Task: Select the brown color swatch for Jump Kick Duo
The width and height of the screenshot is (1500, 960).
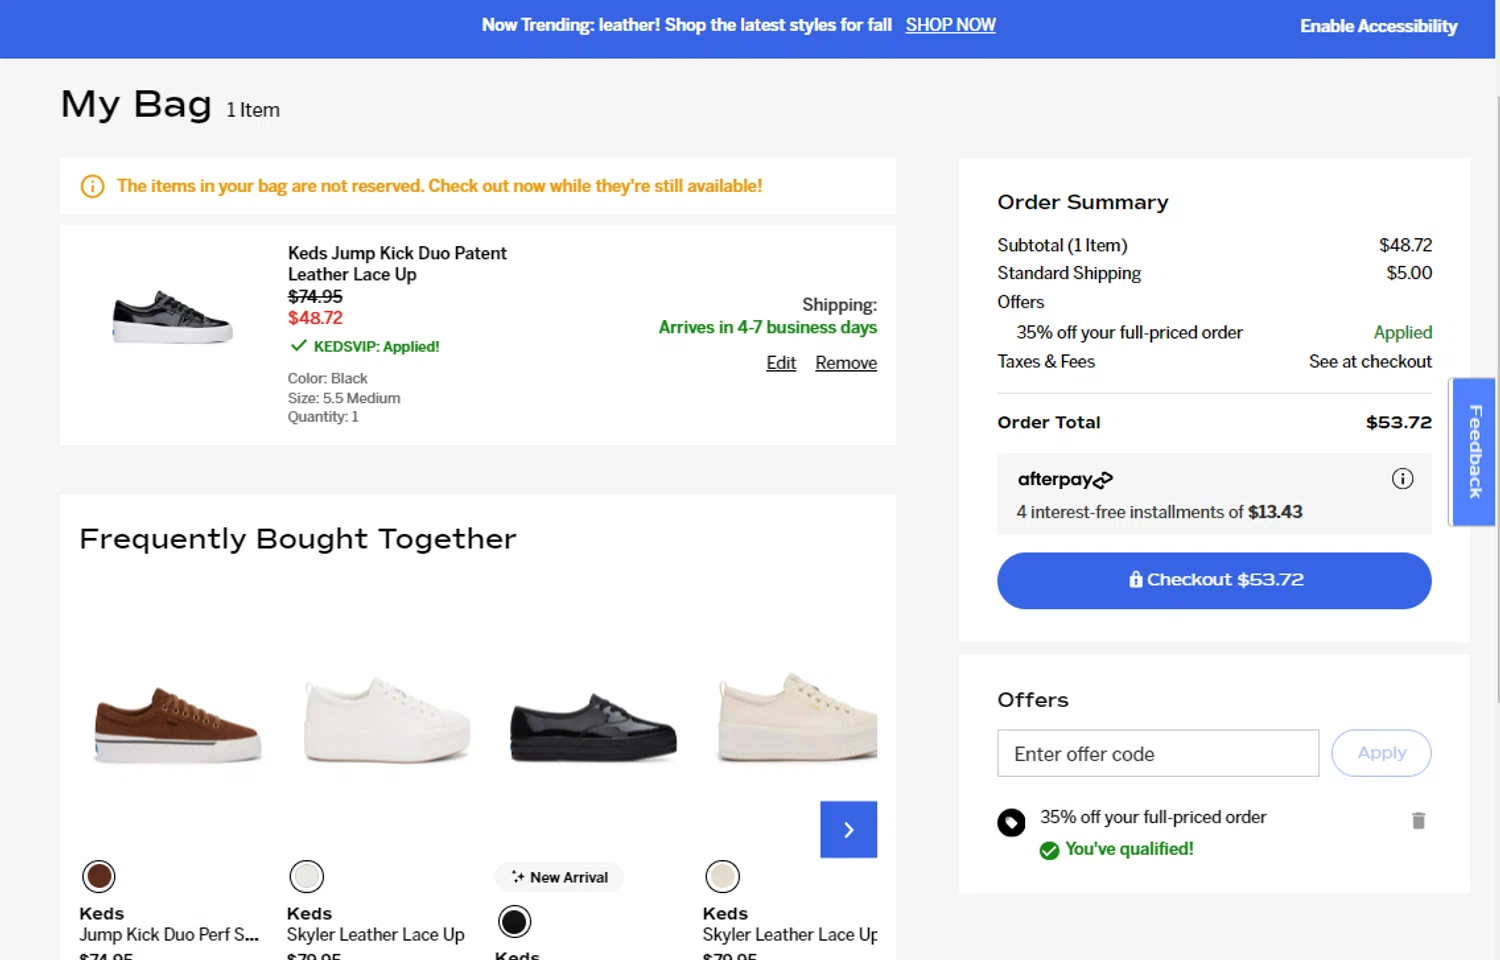Action: coord(99,877)
